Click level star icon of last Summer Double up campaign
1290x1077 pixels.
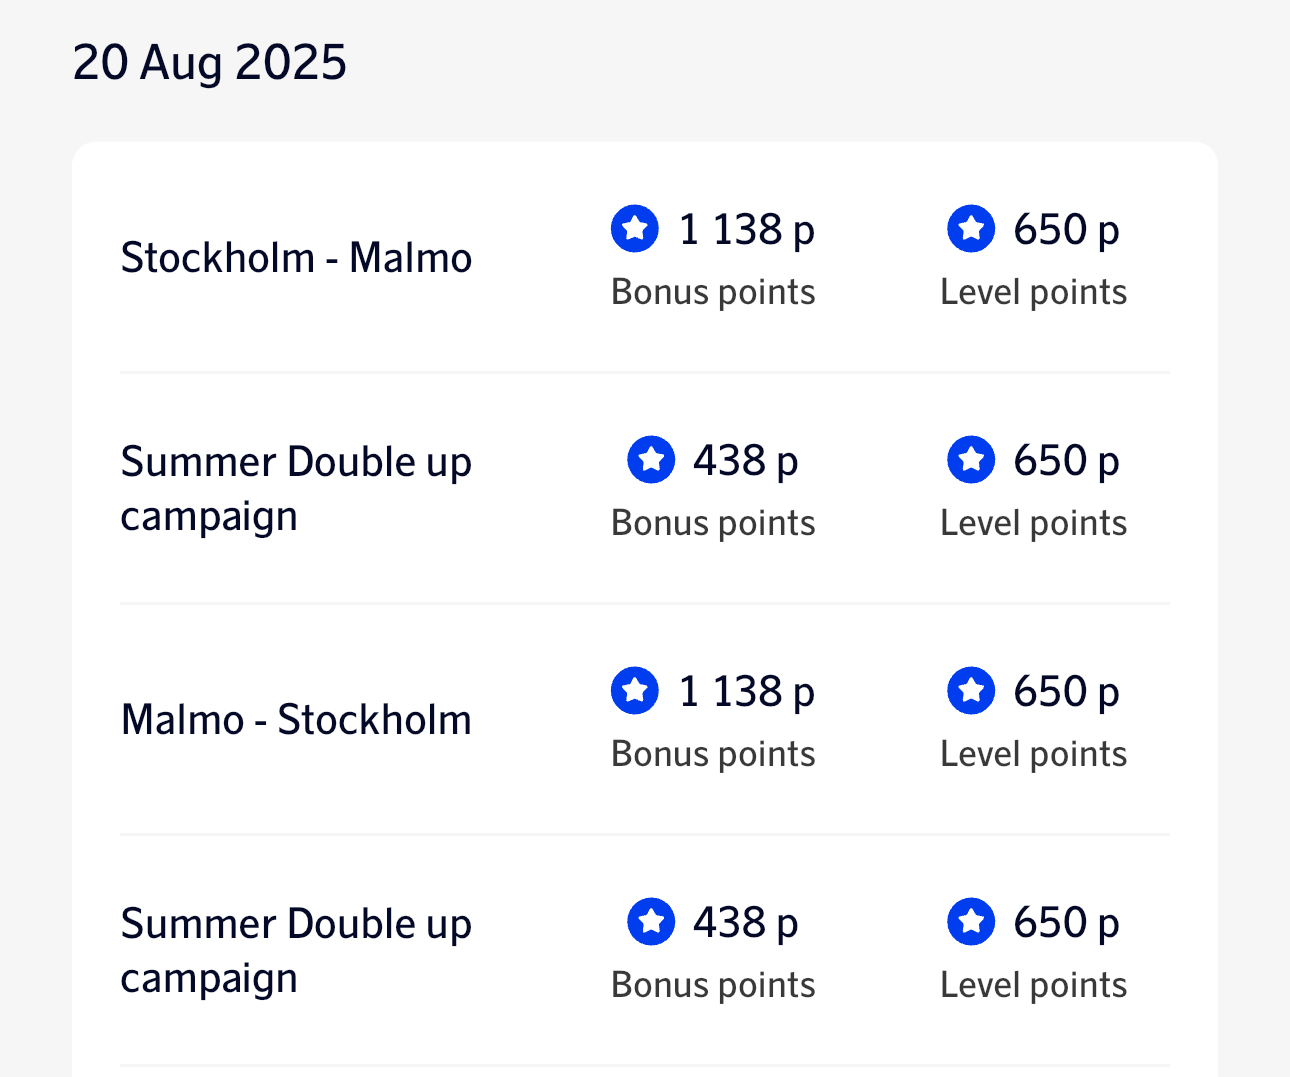click(971, 922)
